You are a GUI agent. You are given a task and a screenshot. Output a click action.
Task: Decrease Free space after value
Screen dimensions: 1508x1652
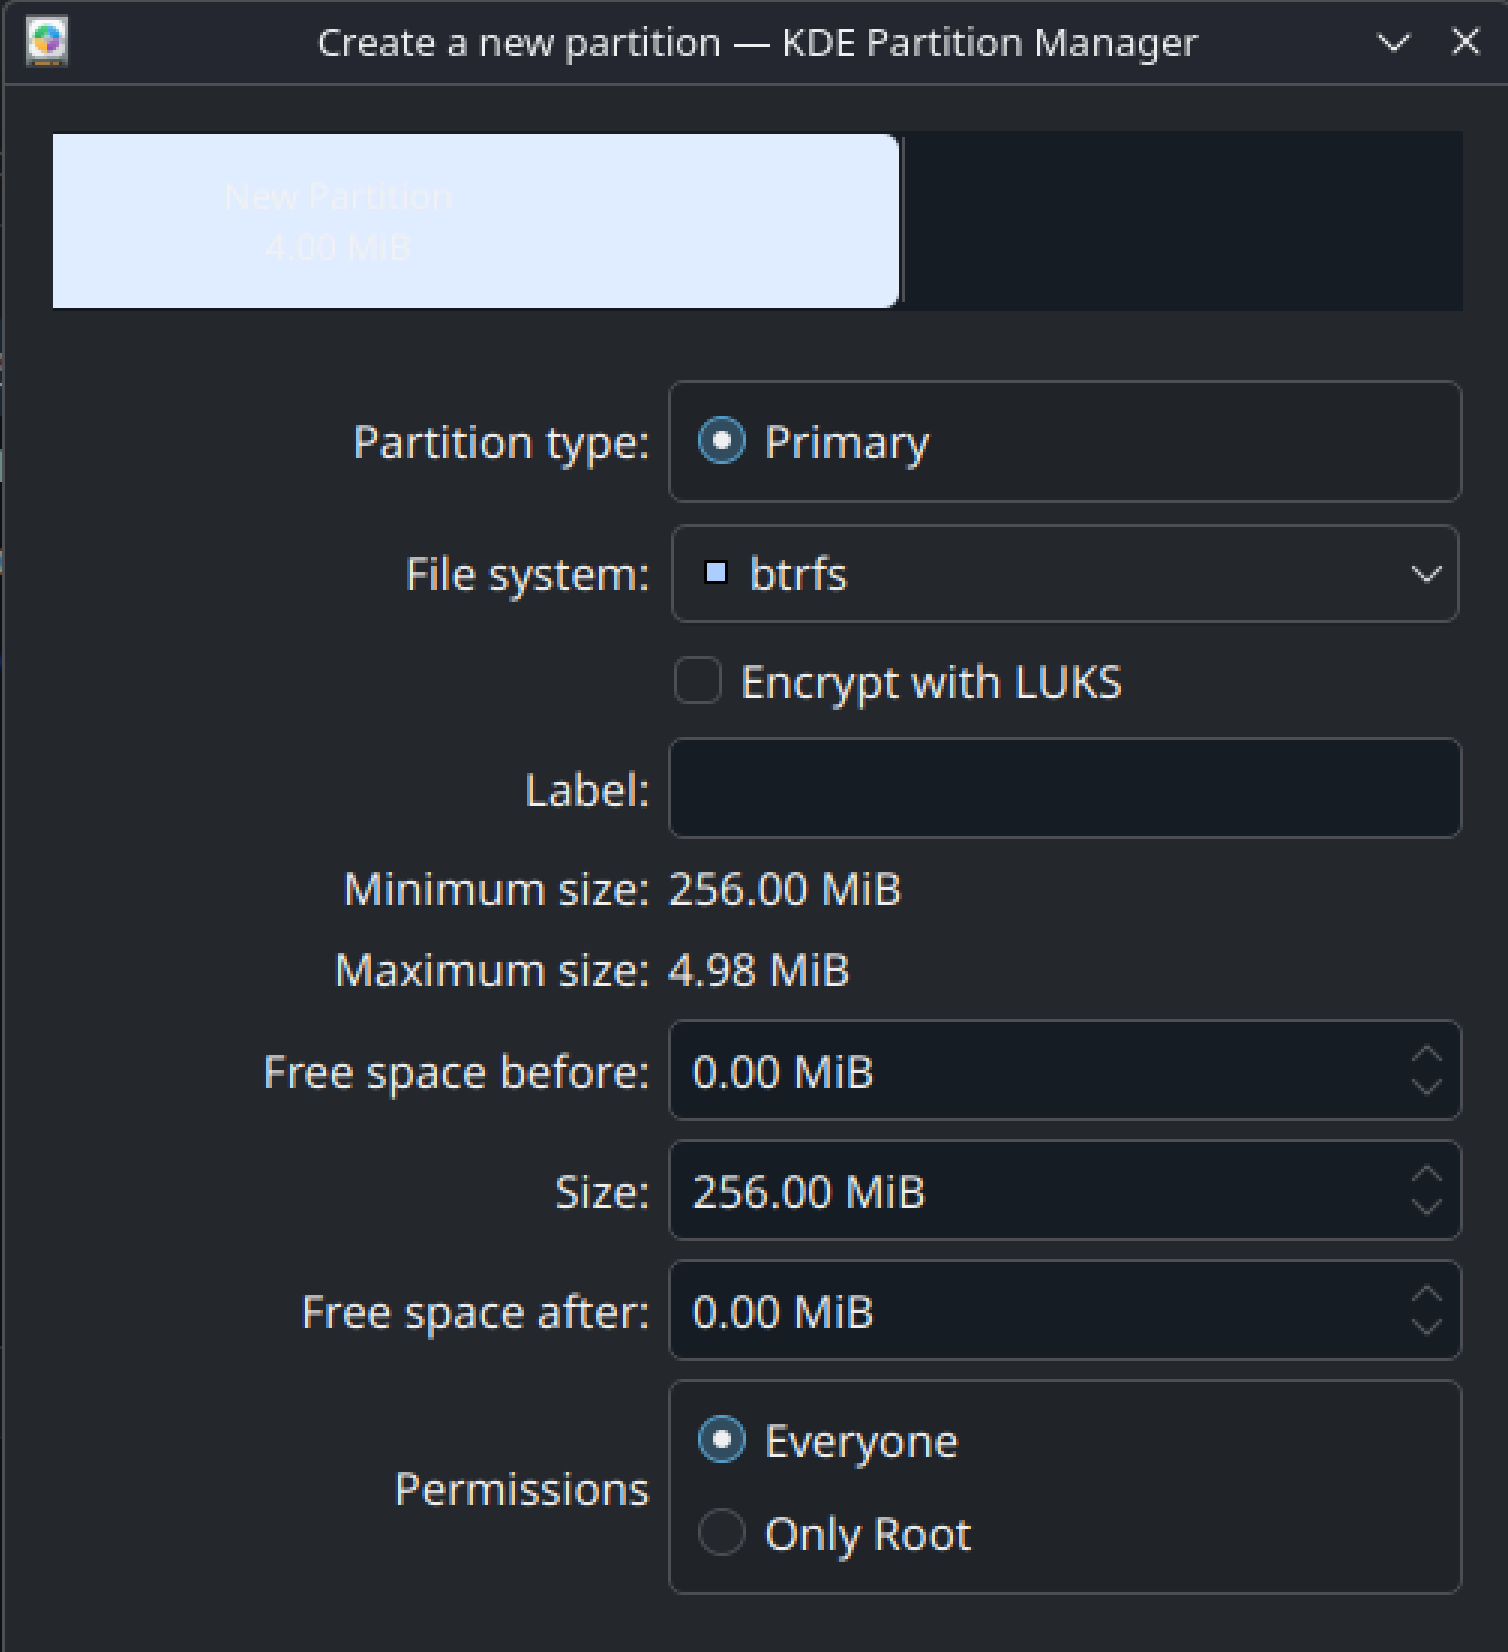(1427, 1326)
